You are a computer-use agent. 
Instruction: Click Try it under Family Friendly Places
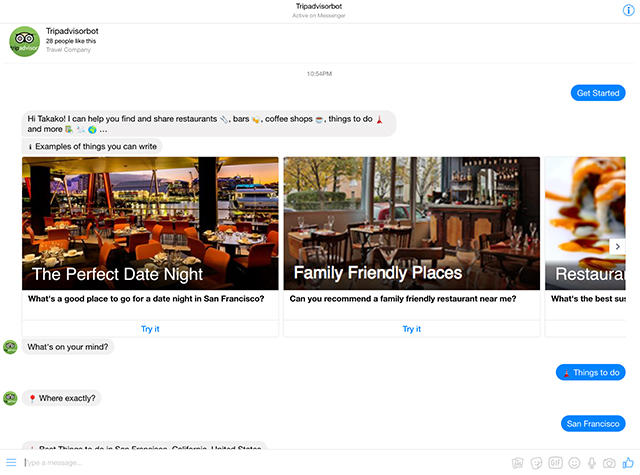(x=411, y=329)
